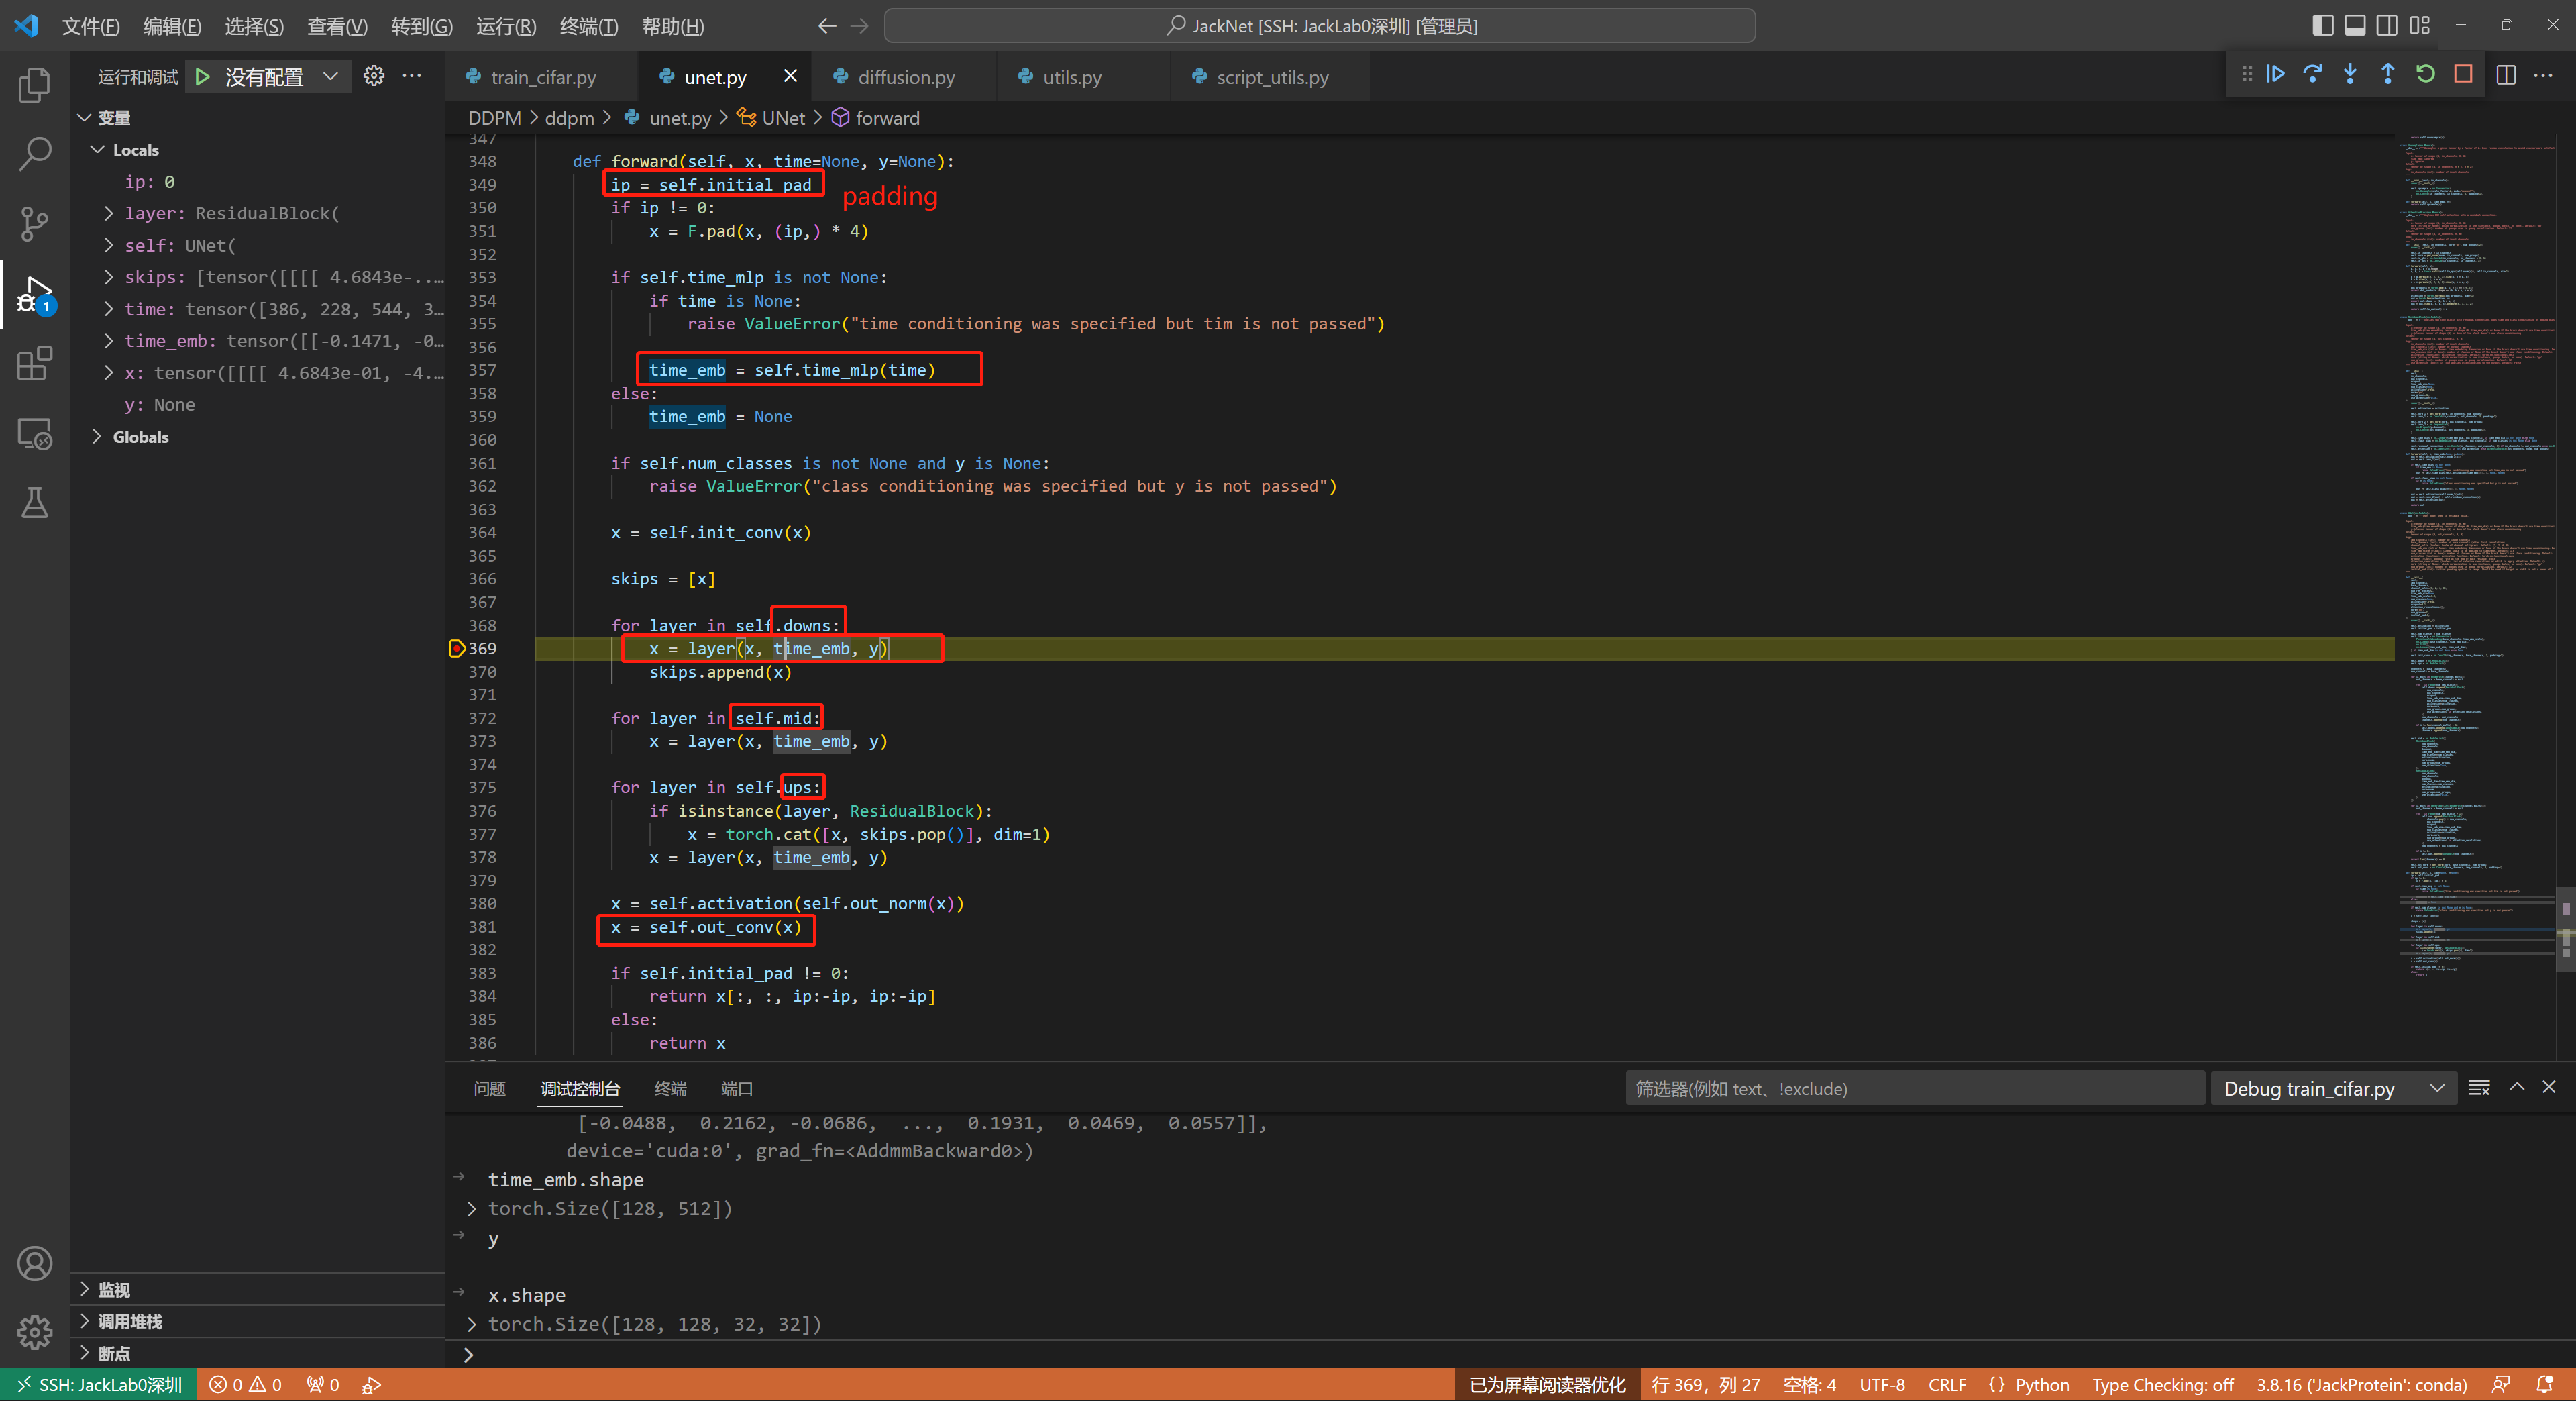Image resolution: width=2576 pixels, height=1401 pixels.
Task: Step out in debug toolbar
Action: pyautogui.click(x=2387, y=74)
